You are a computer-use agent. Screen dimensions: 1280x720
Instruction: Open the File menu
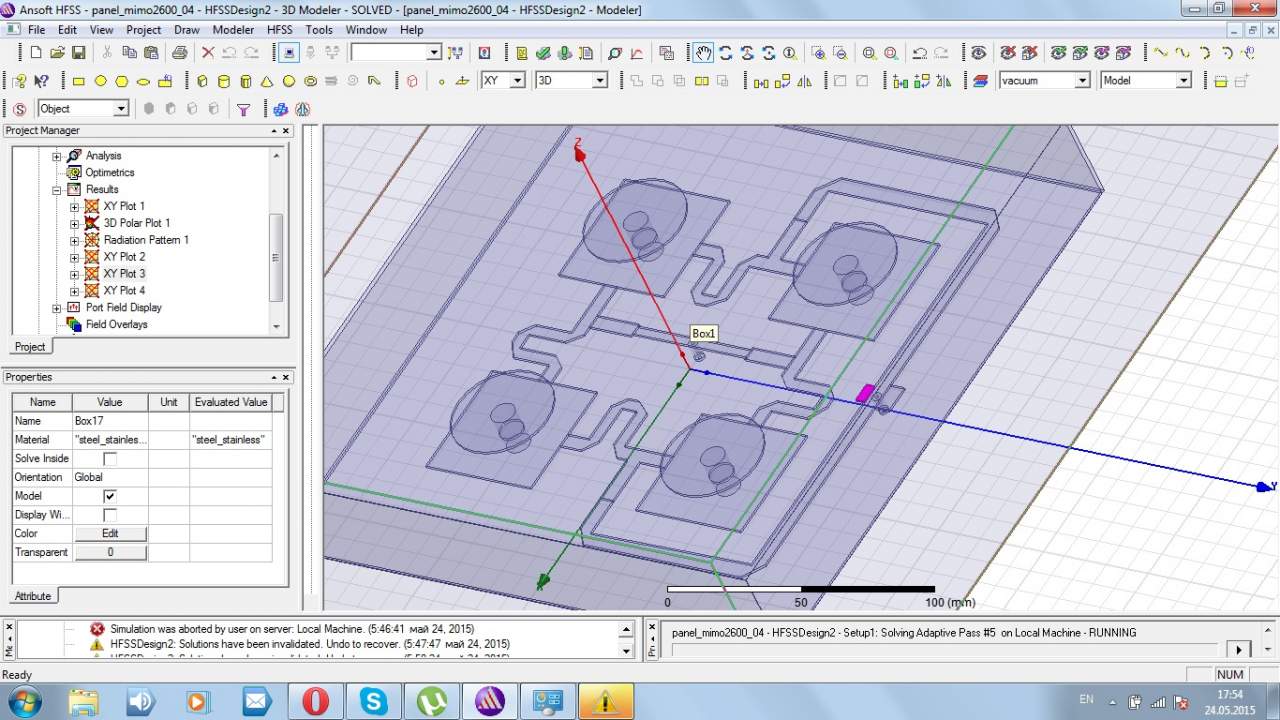36,30
